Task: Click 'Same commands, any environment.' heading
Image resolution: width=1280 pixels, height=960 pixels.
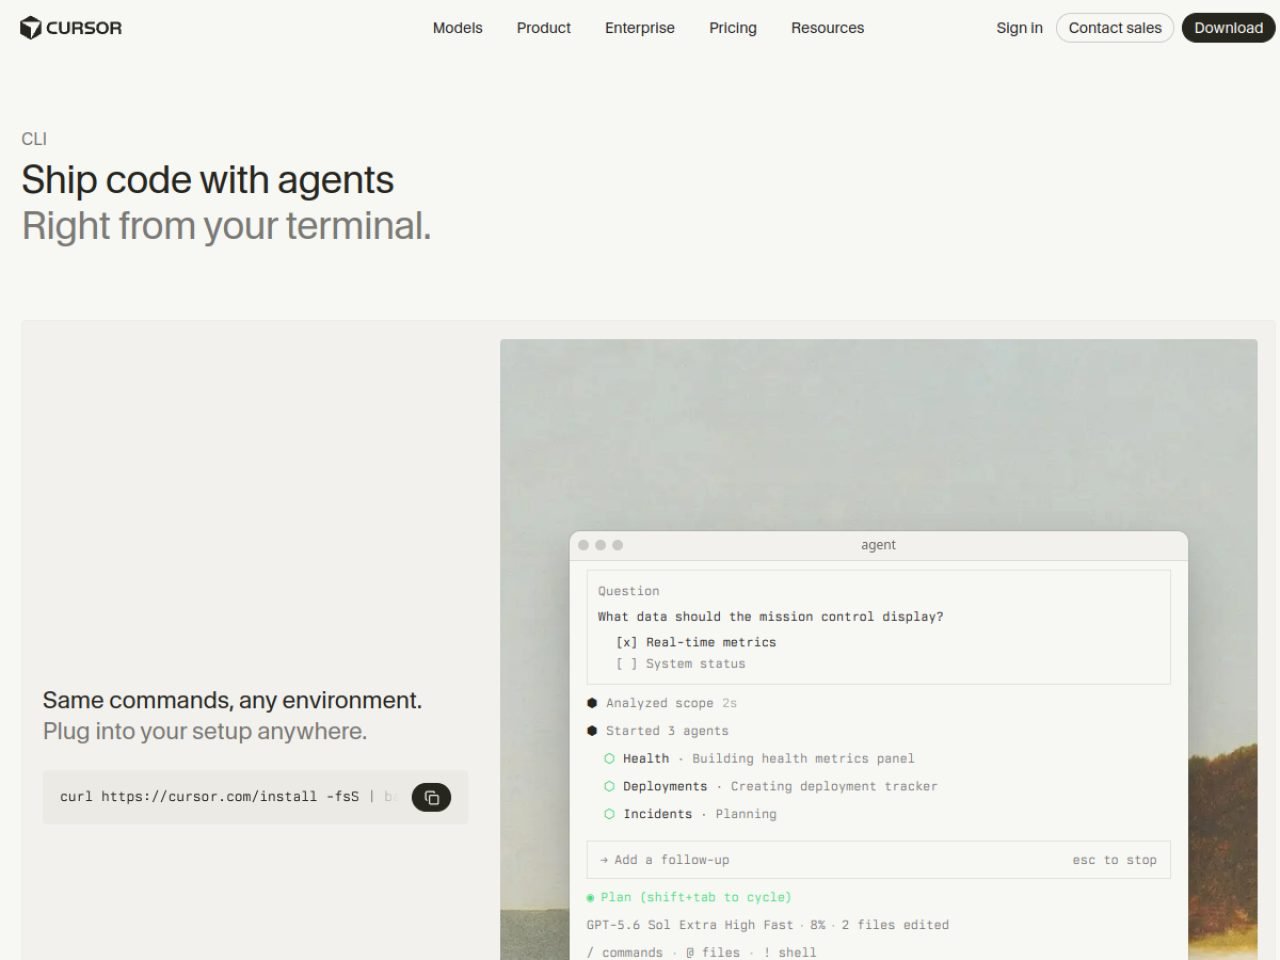Action: (232, 700)
